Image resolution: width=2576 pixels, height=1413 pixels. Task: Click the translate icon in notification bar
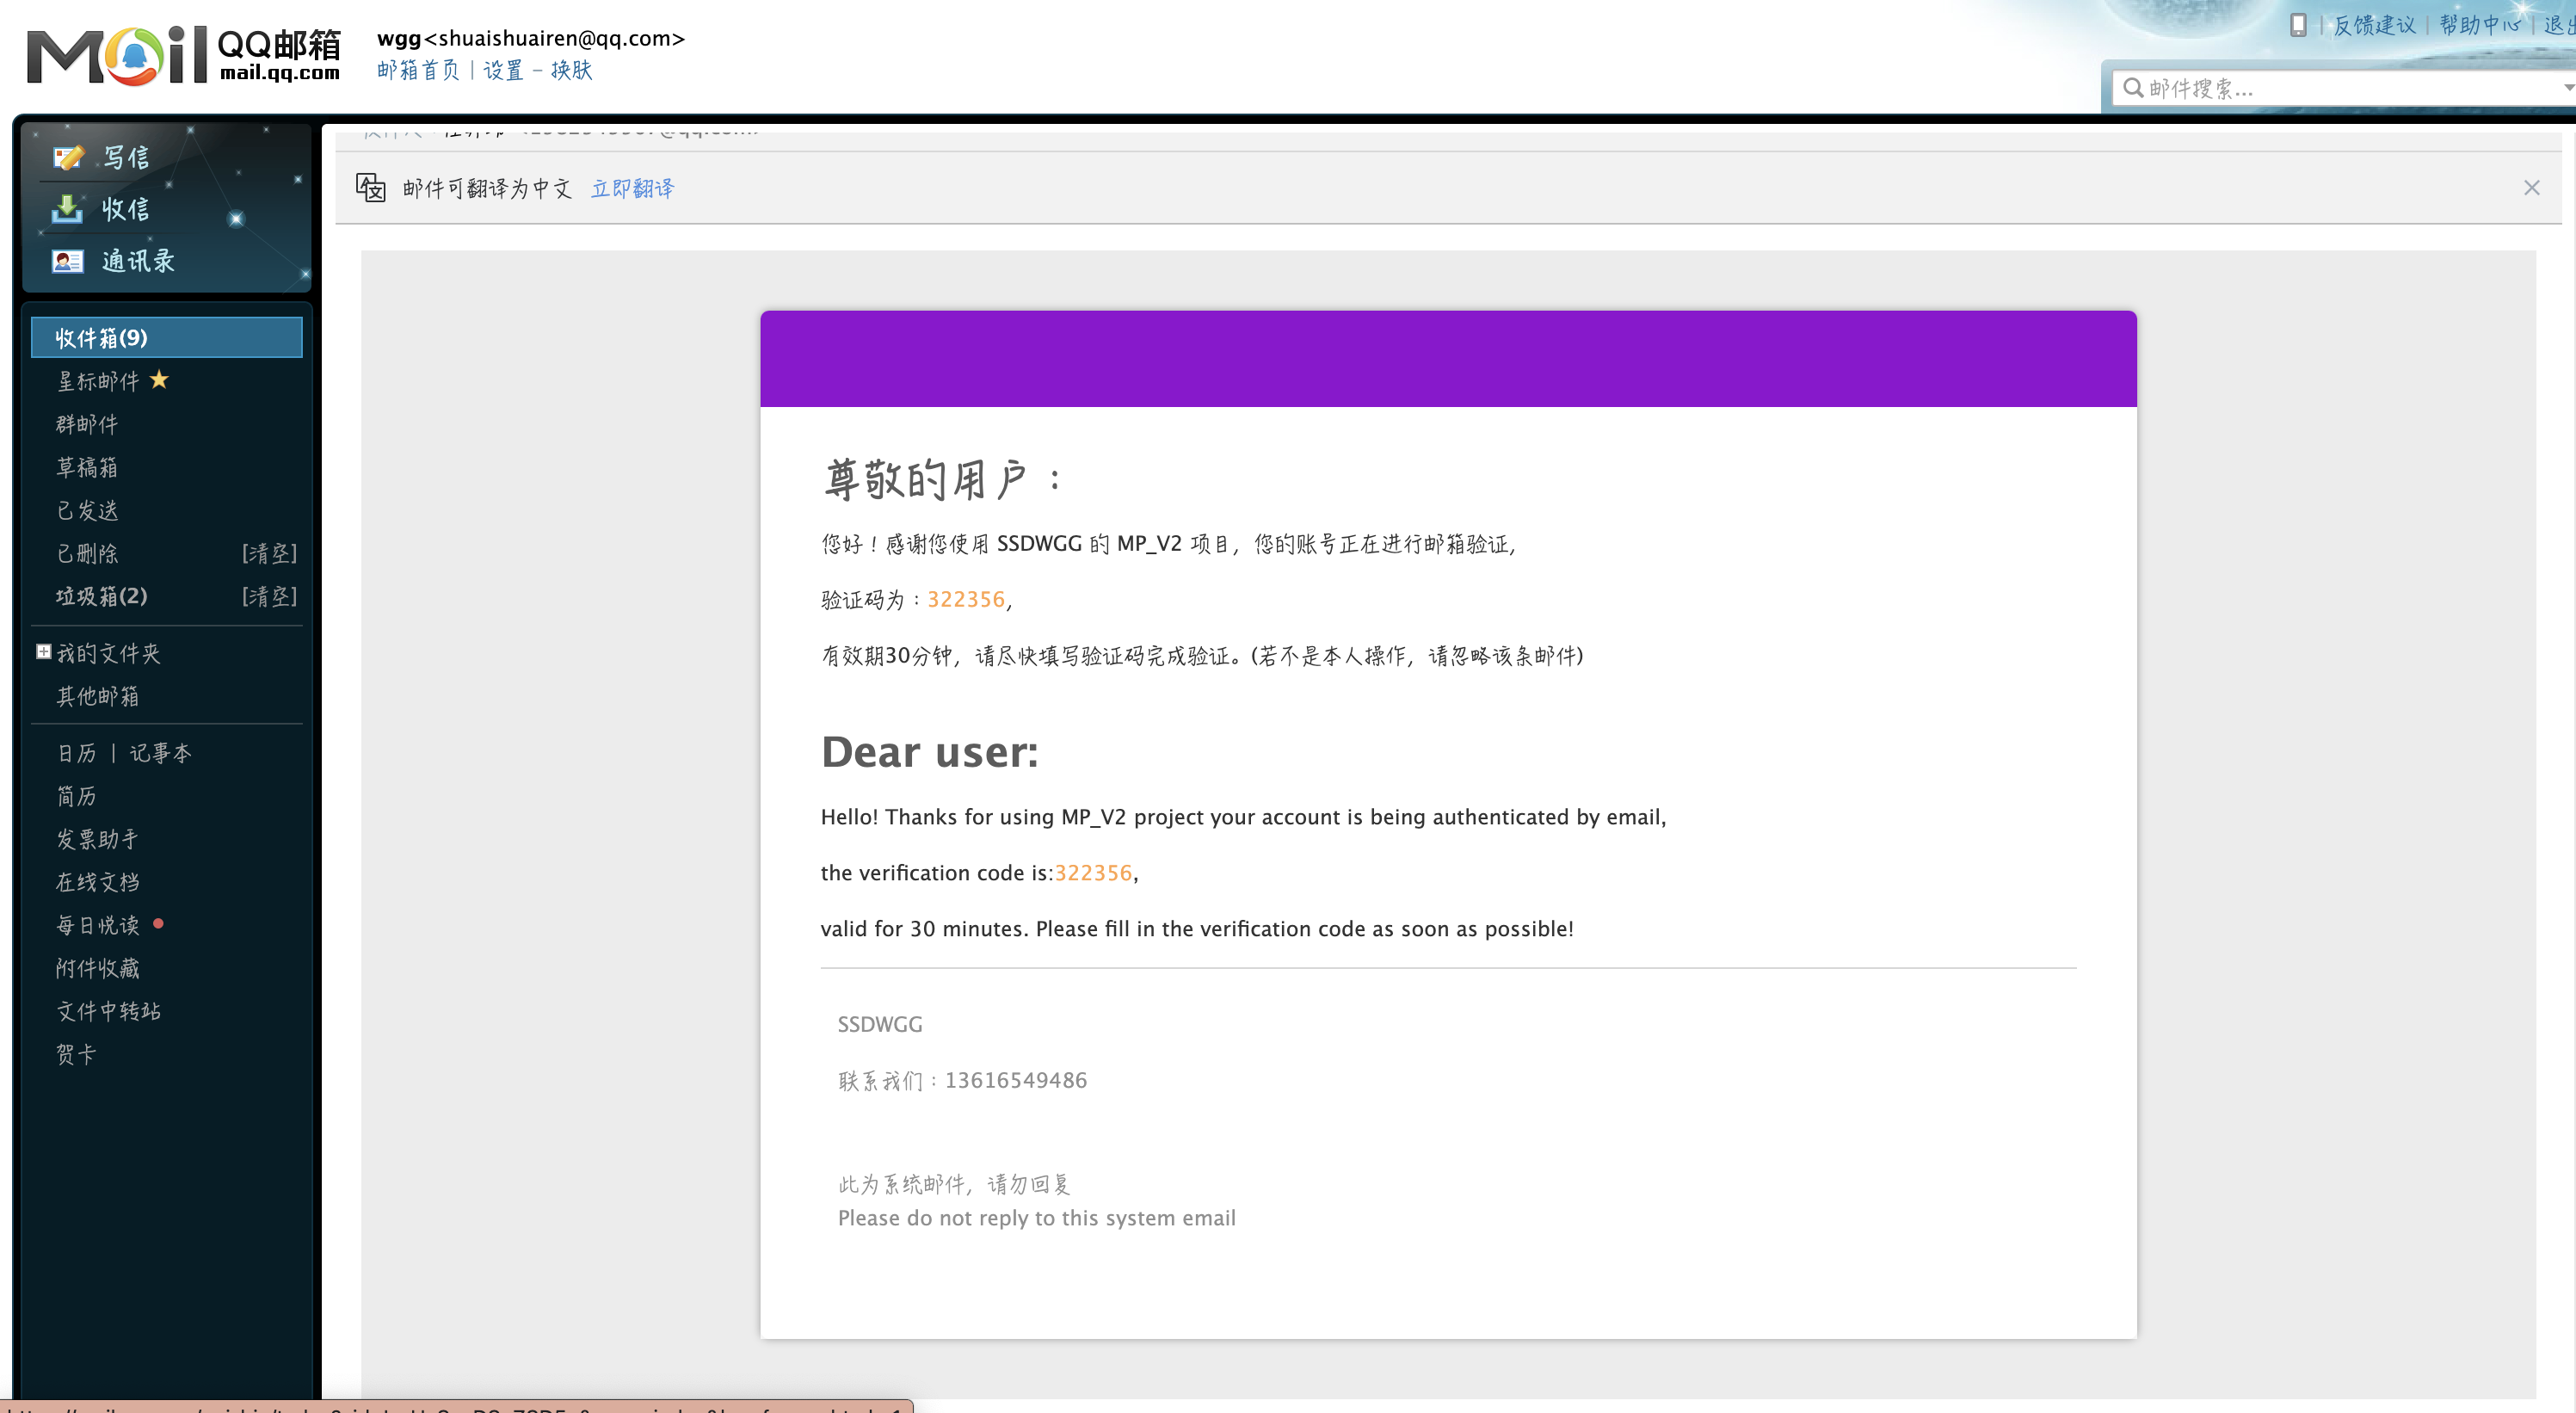pyautogui.click(x=371, y=188)
